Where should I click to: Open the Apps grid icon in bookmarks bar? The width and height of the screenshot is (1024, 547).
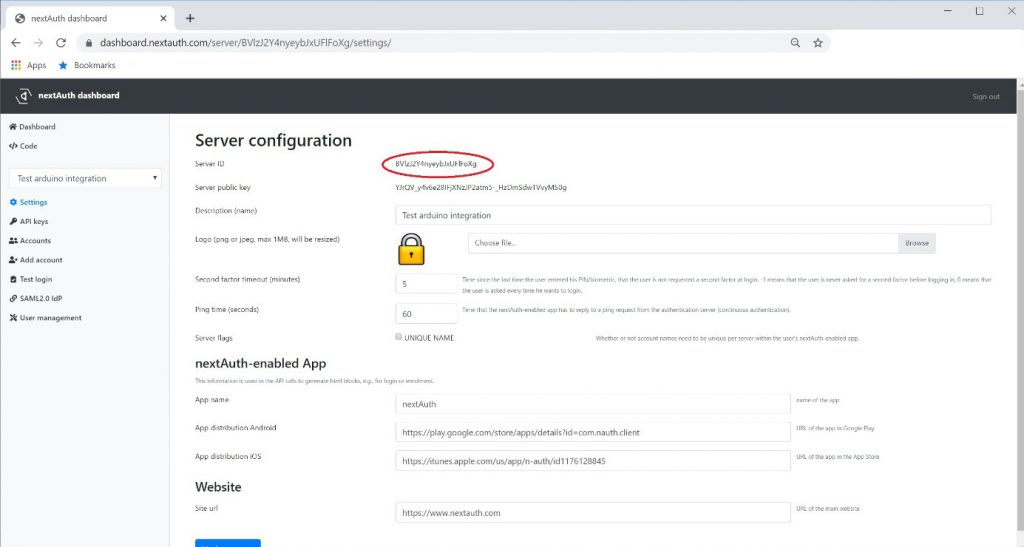click(x=16, y=65)
